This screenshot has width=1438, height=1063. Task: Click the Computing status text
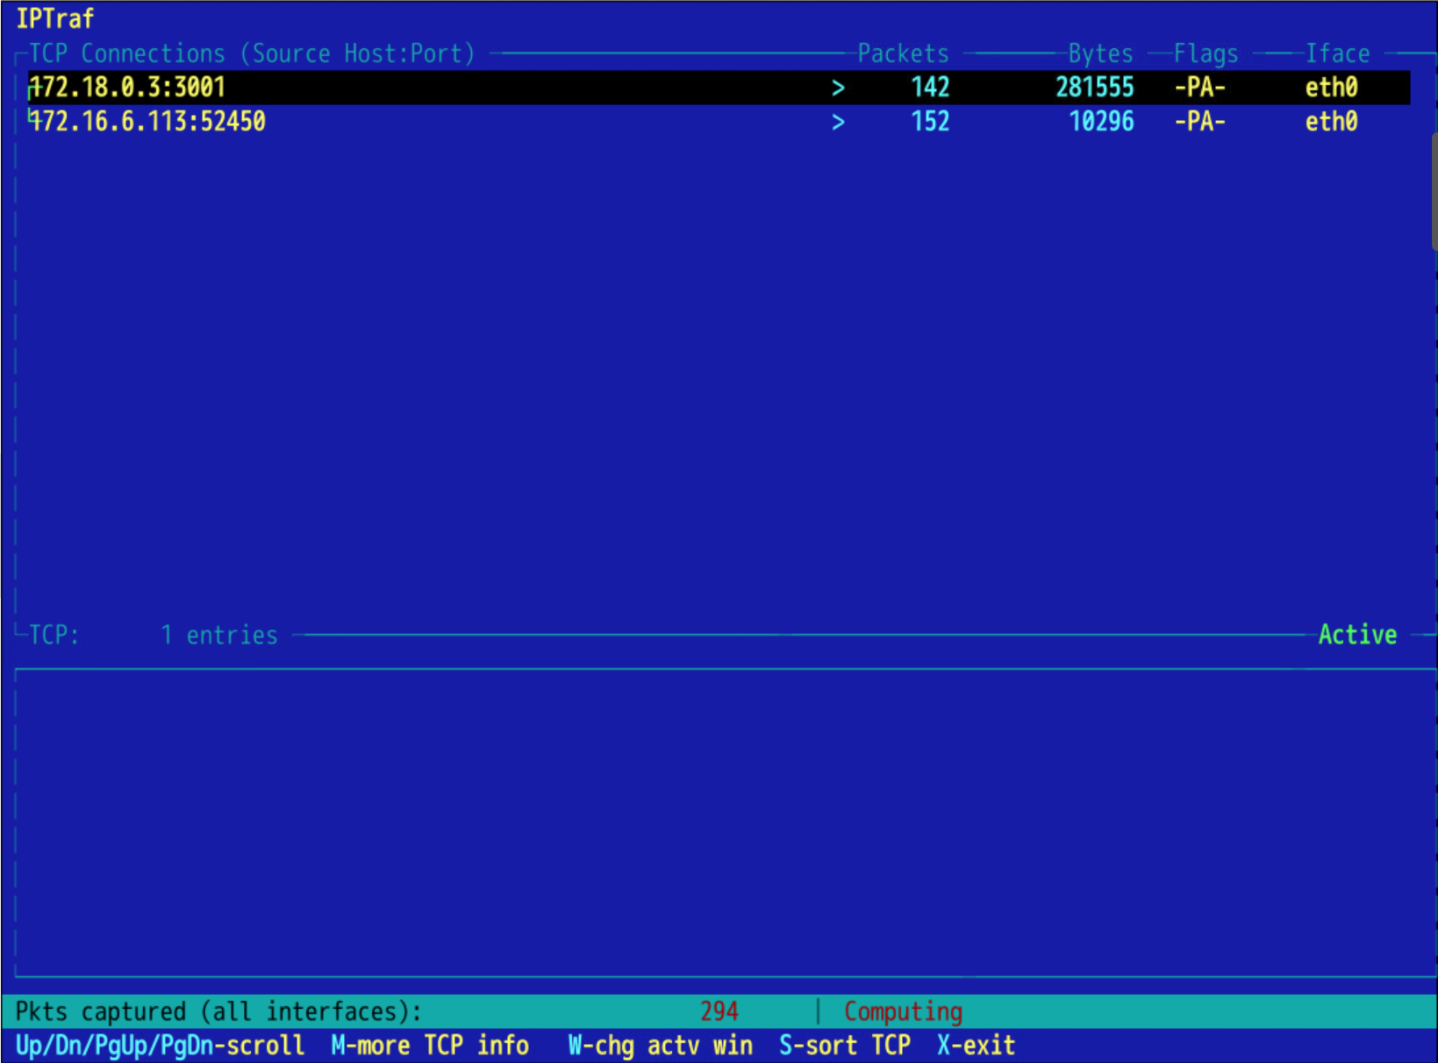(x=903, y=1012)
